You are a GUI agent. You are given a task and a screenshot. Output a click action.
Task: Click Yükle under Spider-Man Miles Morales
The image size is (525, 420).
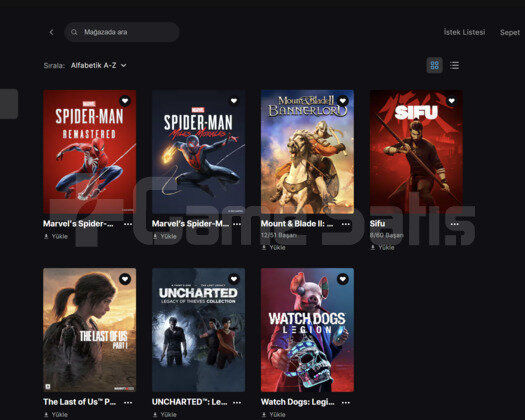tap(165, 236)
